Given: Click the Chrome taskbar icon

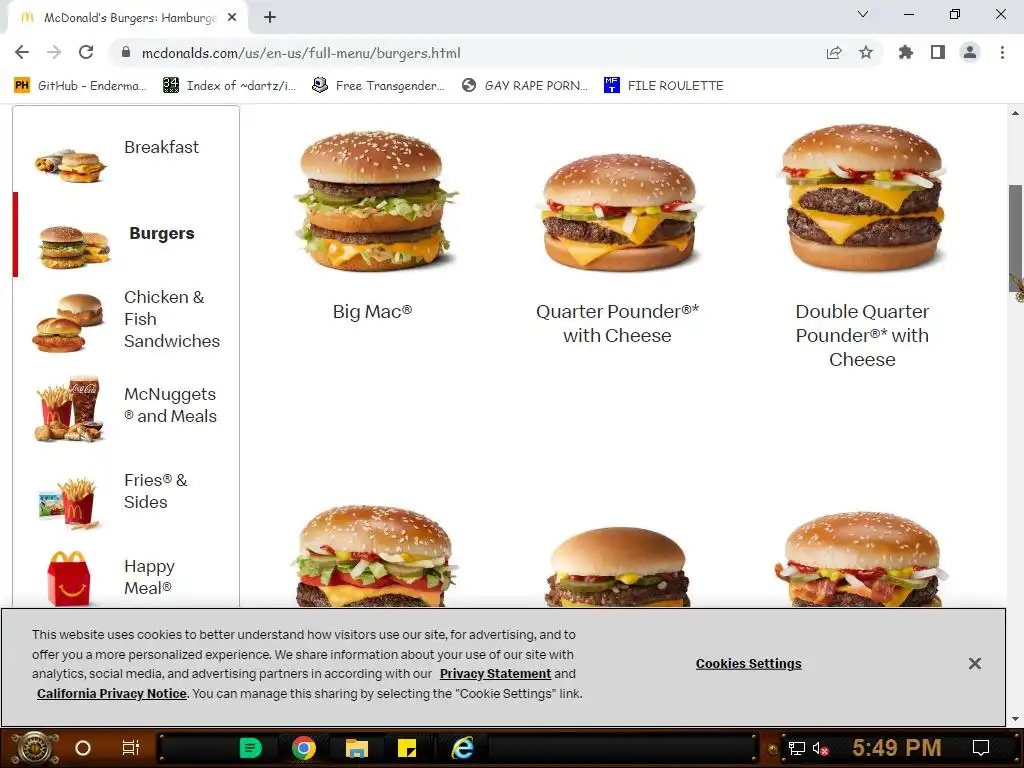Looking at the screenshot, I should click(x=304, y=748).
